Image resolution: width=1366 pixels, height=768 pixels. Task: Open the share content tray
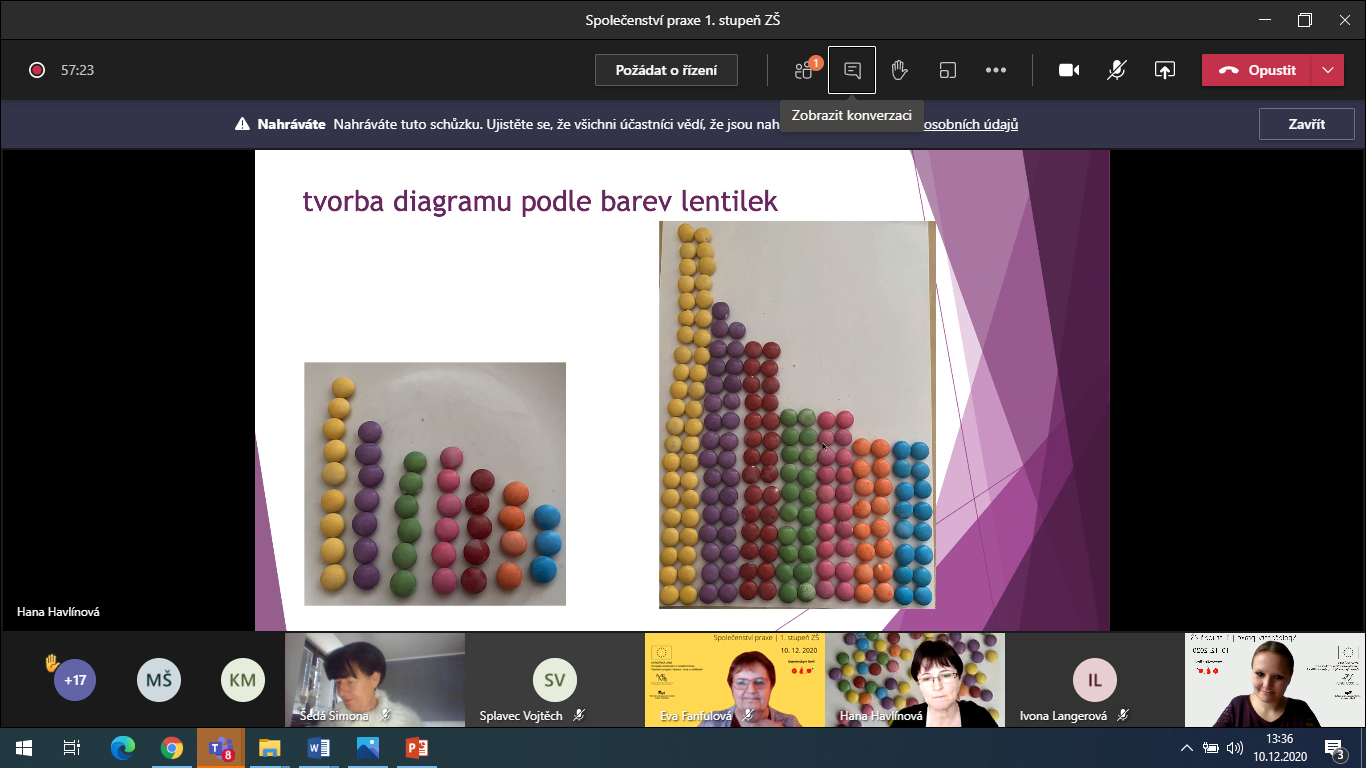pyautogui.click(x=1164, y=70)
